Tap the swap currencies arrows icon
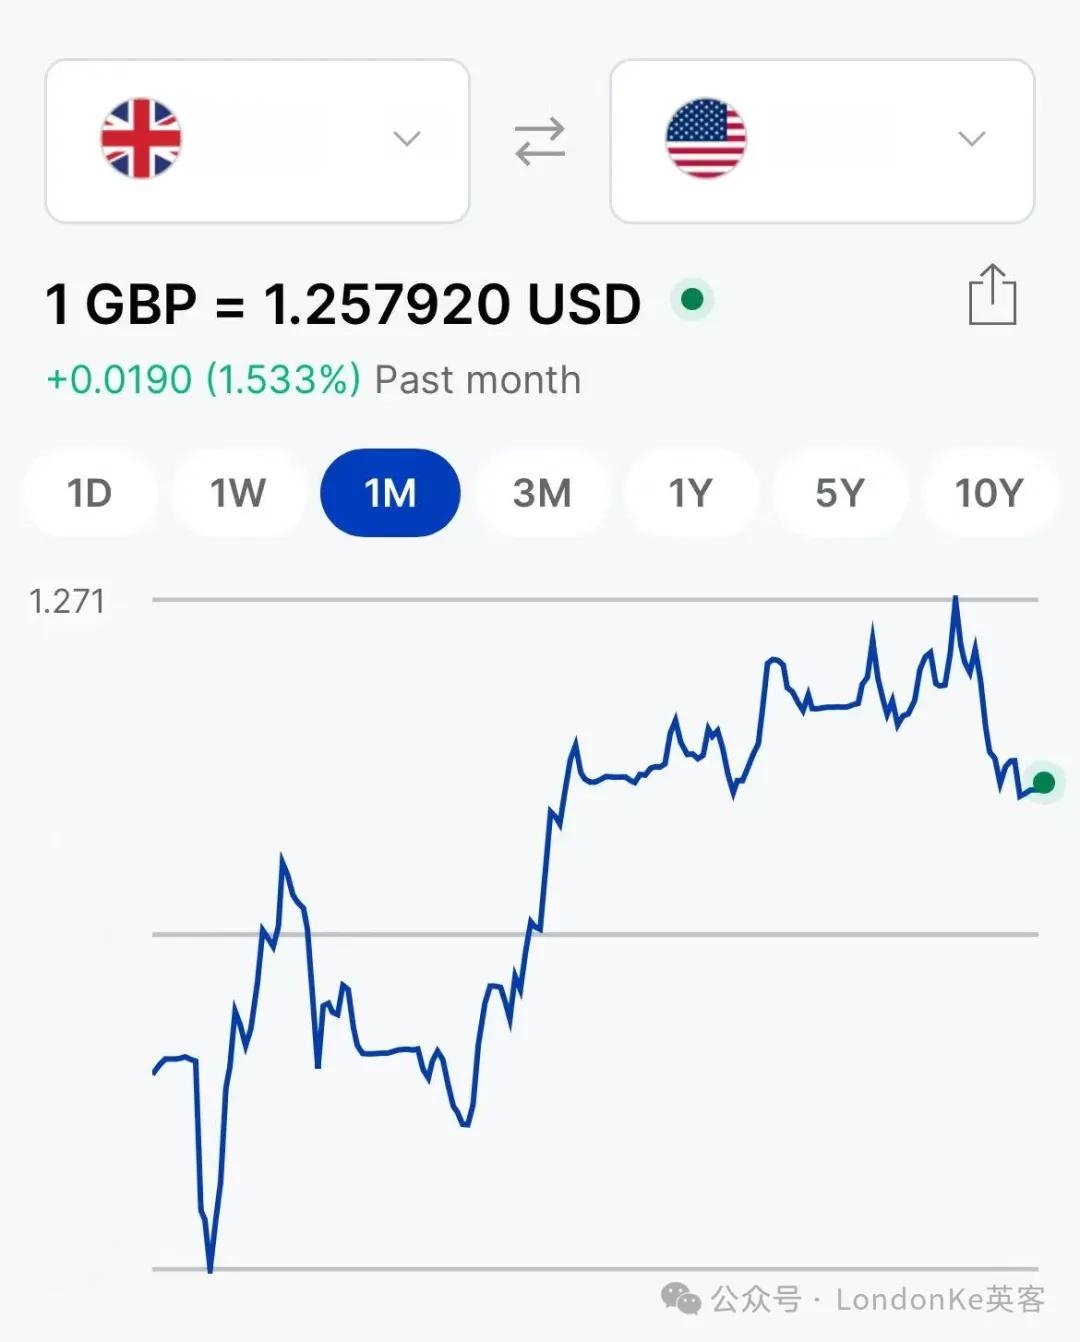The width and height of the screenshot is (1080, 1342). (540, 141)
